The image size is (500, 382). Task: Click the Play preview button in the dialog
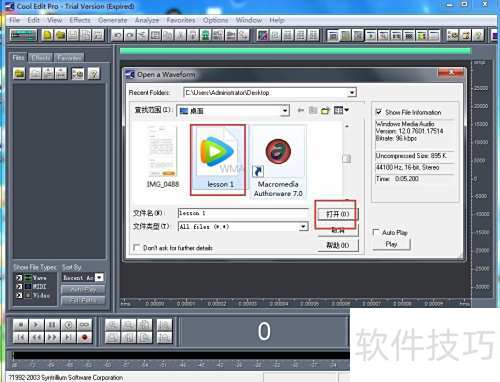pos(391,244)
